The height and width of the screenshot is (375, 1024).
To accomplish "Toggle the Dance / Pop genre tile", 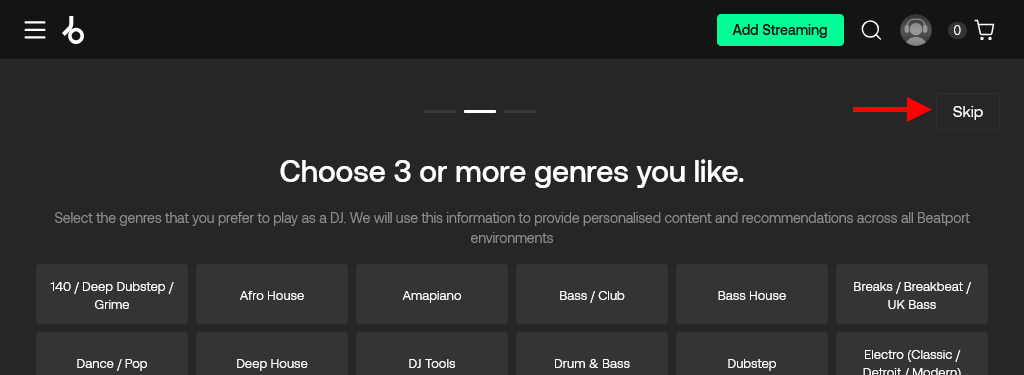I will pyautogui.click(x=112, y=354).
